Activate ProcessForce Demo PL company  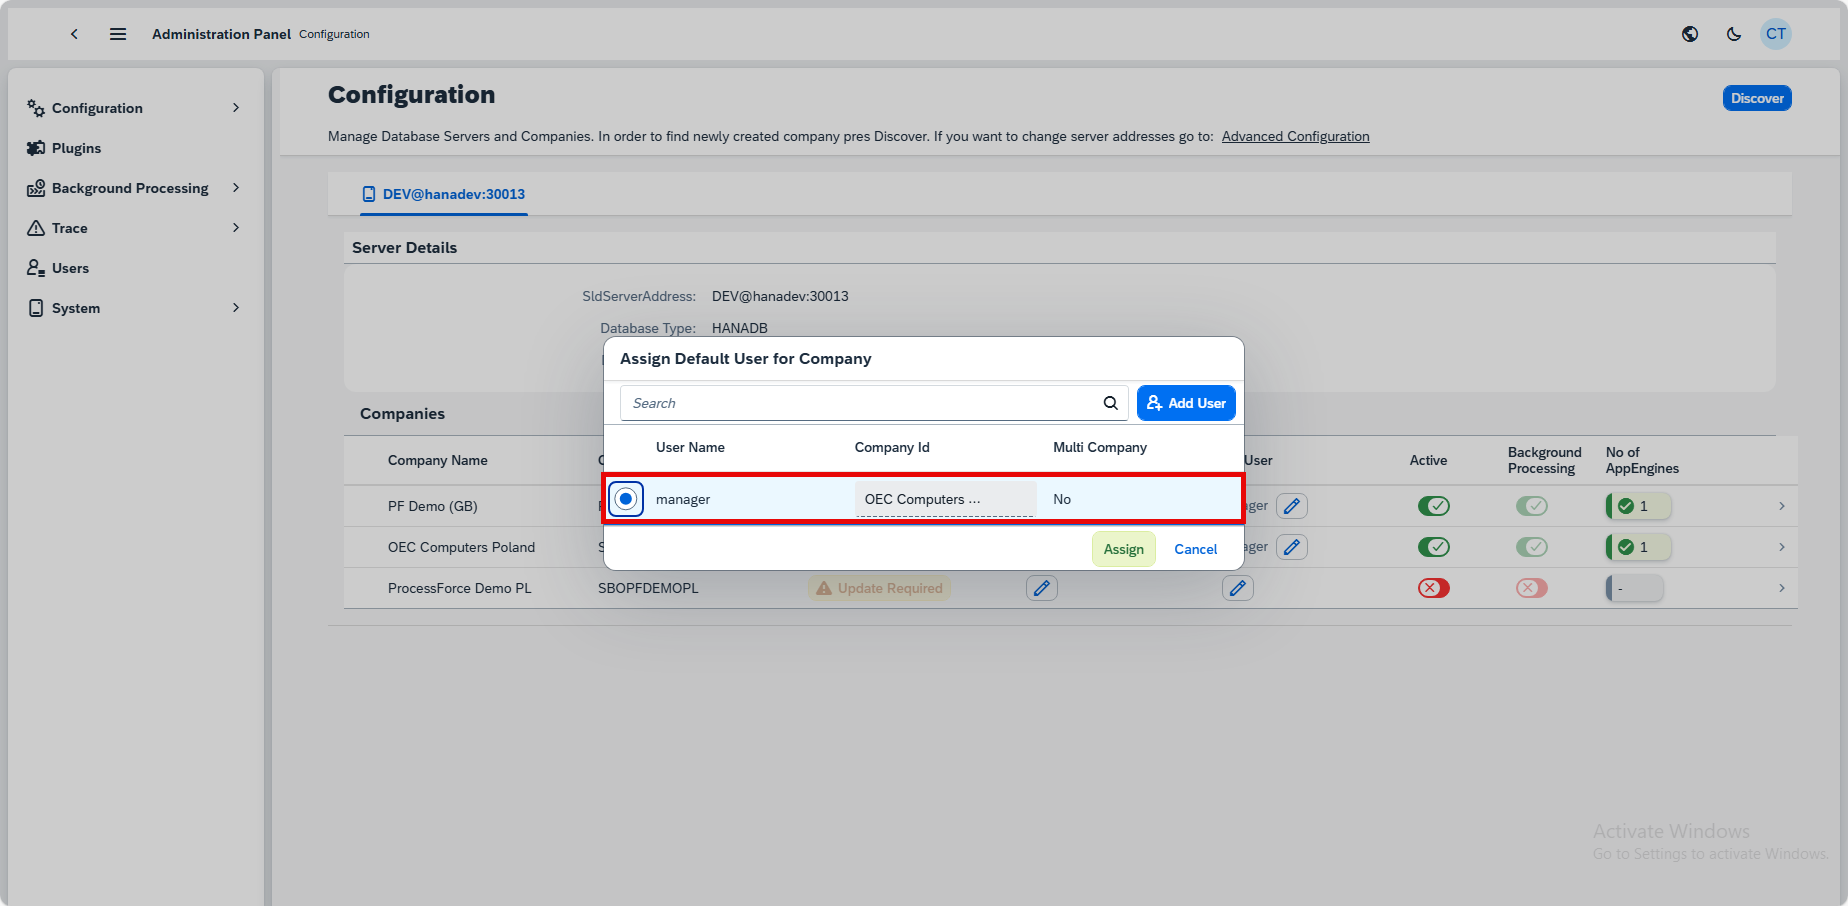pyautogui.click(x=1433, y=588)
